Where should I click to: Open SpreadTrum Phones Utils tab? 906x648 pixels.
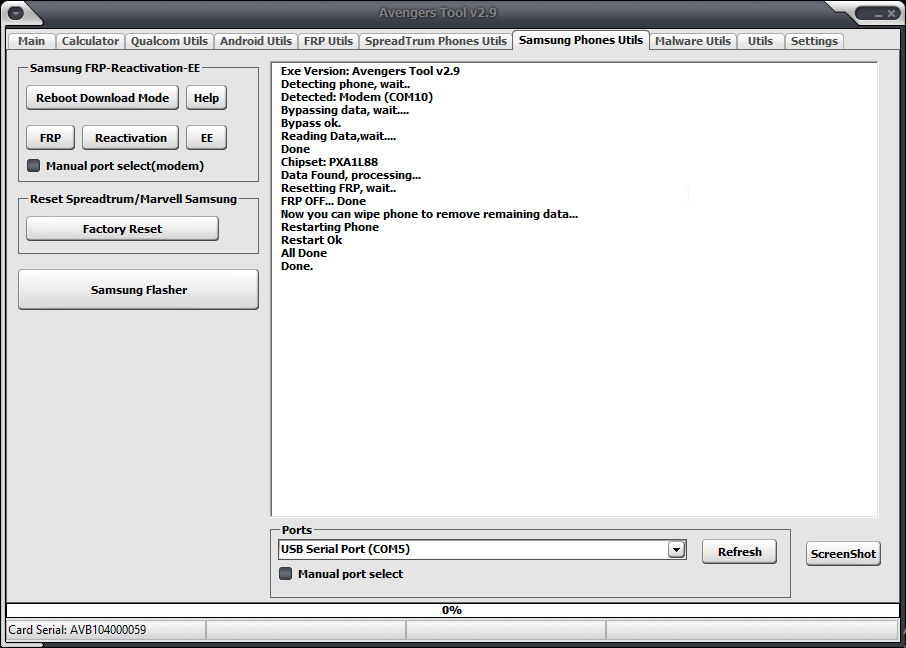(436, 41)
